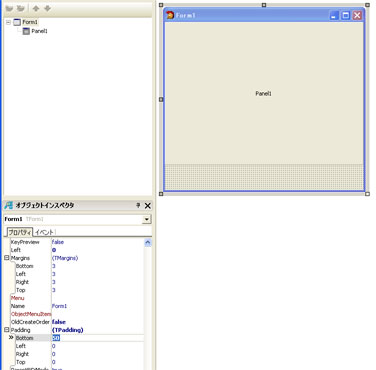376x370 pixels.
Task: Collapse the Form1 node in the structure tree
Action: click(x=8, y=22)
